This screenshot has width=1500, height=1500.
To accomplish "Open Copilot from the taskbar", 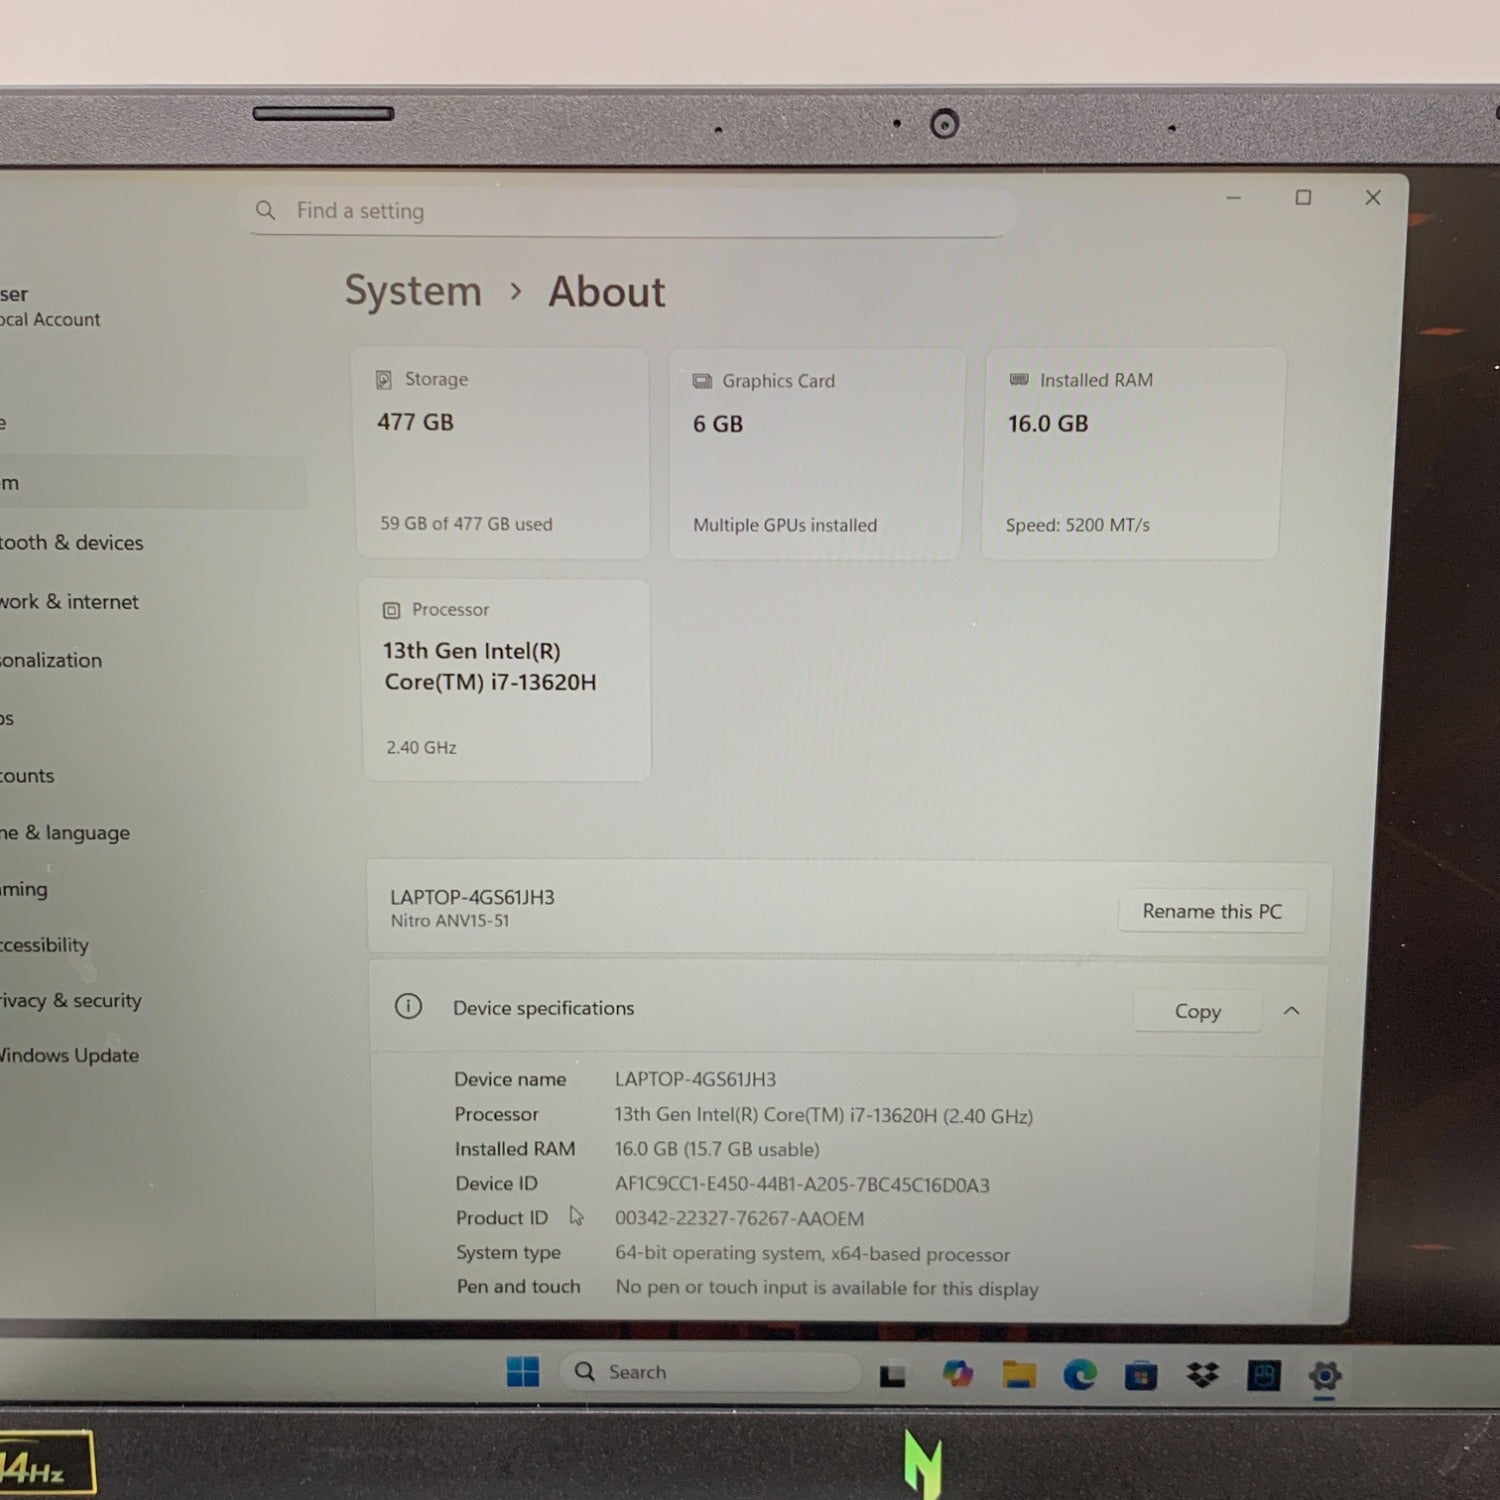I will (x=957, y=1374).
